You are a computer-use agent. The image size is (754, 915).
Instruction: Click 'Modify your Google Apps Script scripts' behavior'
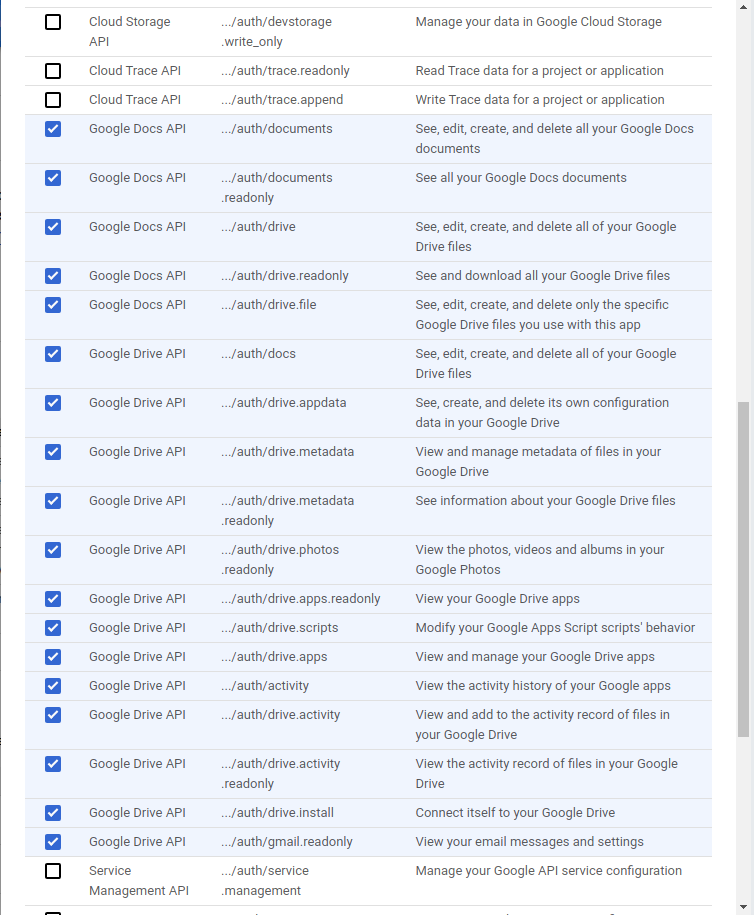tap(555, 628)
